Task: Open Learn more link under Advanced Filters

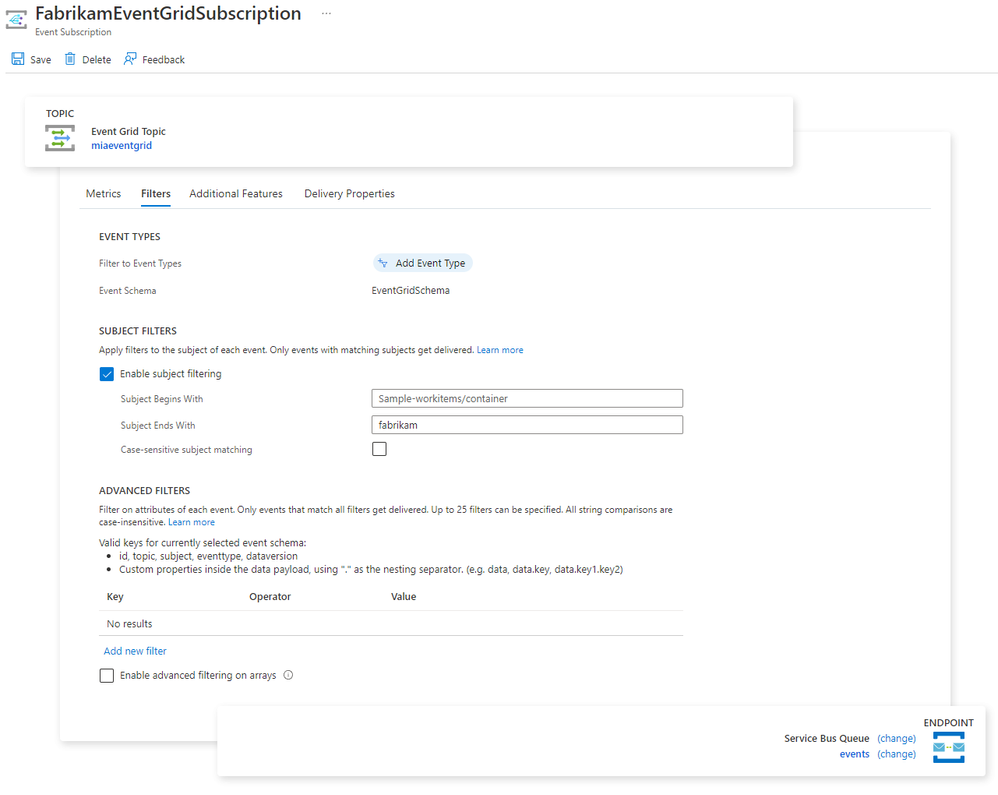Action: click(191, 522)
